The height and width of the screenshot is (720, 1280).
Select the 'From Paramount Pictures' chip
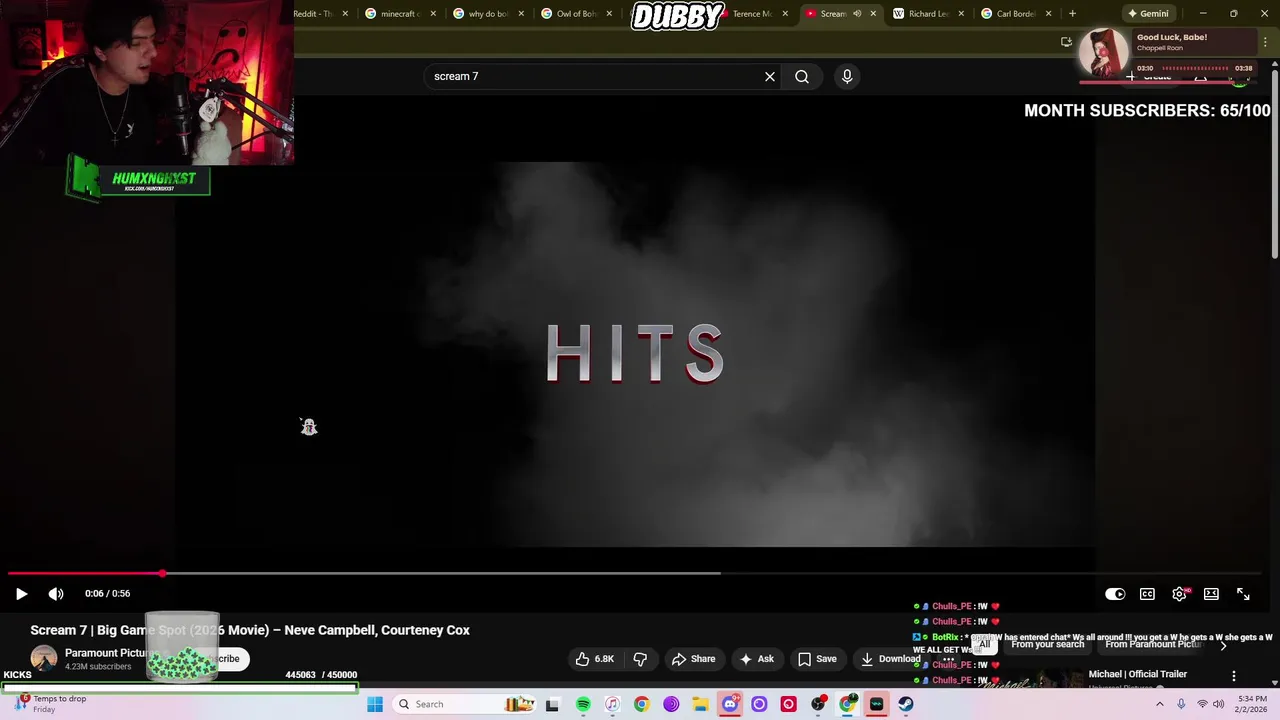(x=1153, y=645)
